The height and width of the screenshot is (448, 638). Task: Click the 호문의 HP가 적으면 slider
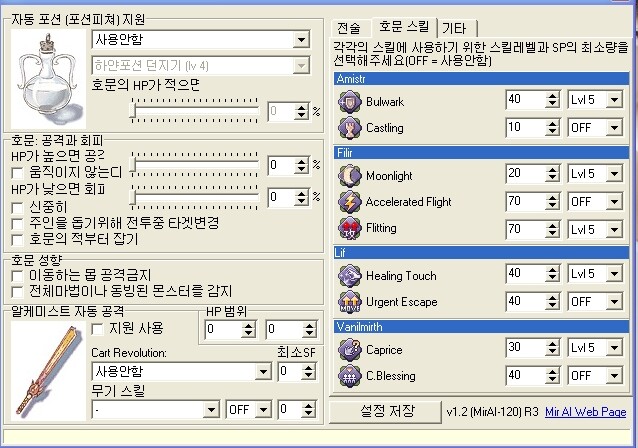(195, 111)
